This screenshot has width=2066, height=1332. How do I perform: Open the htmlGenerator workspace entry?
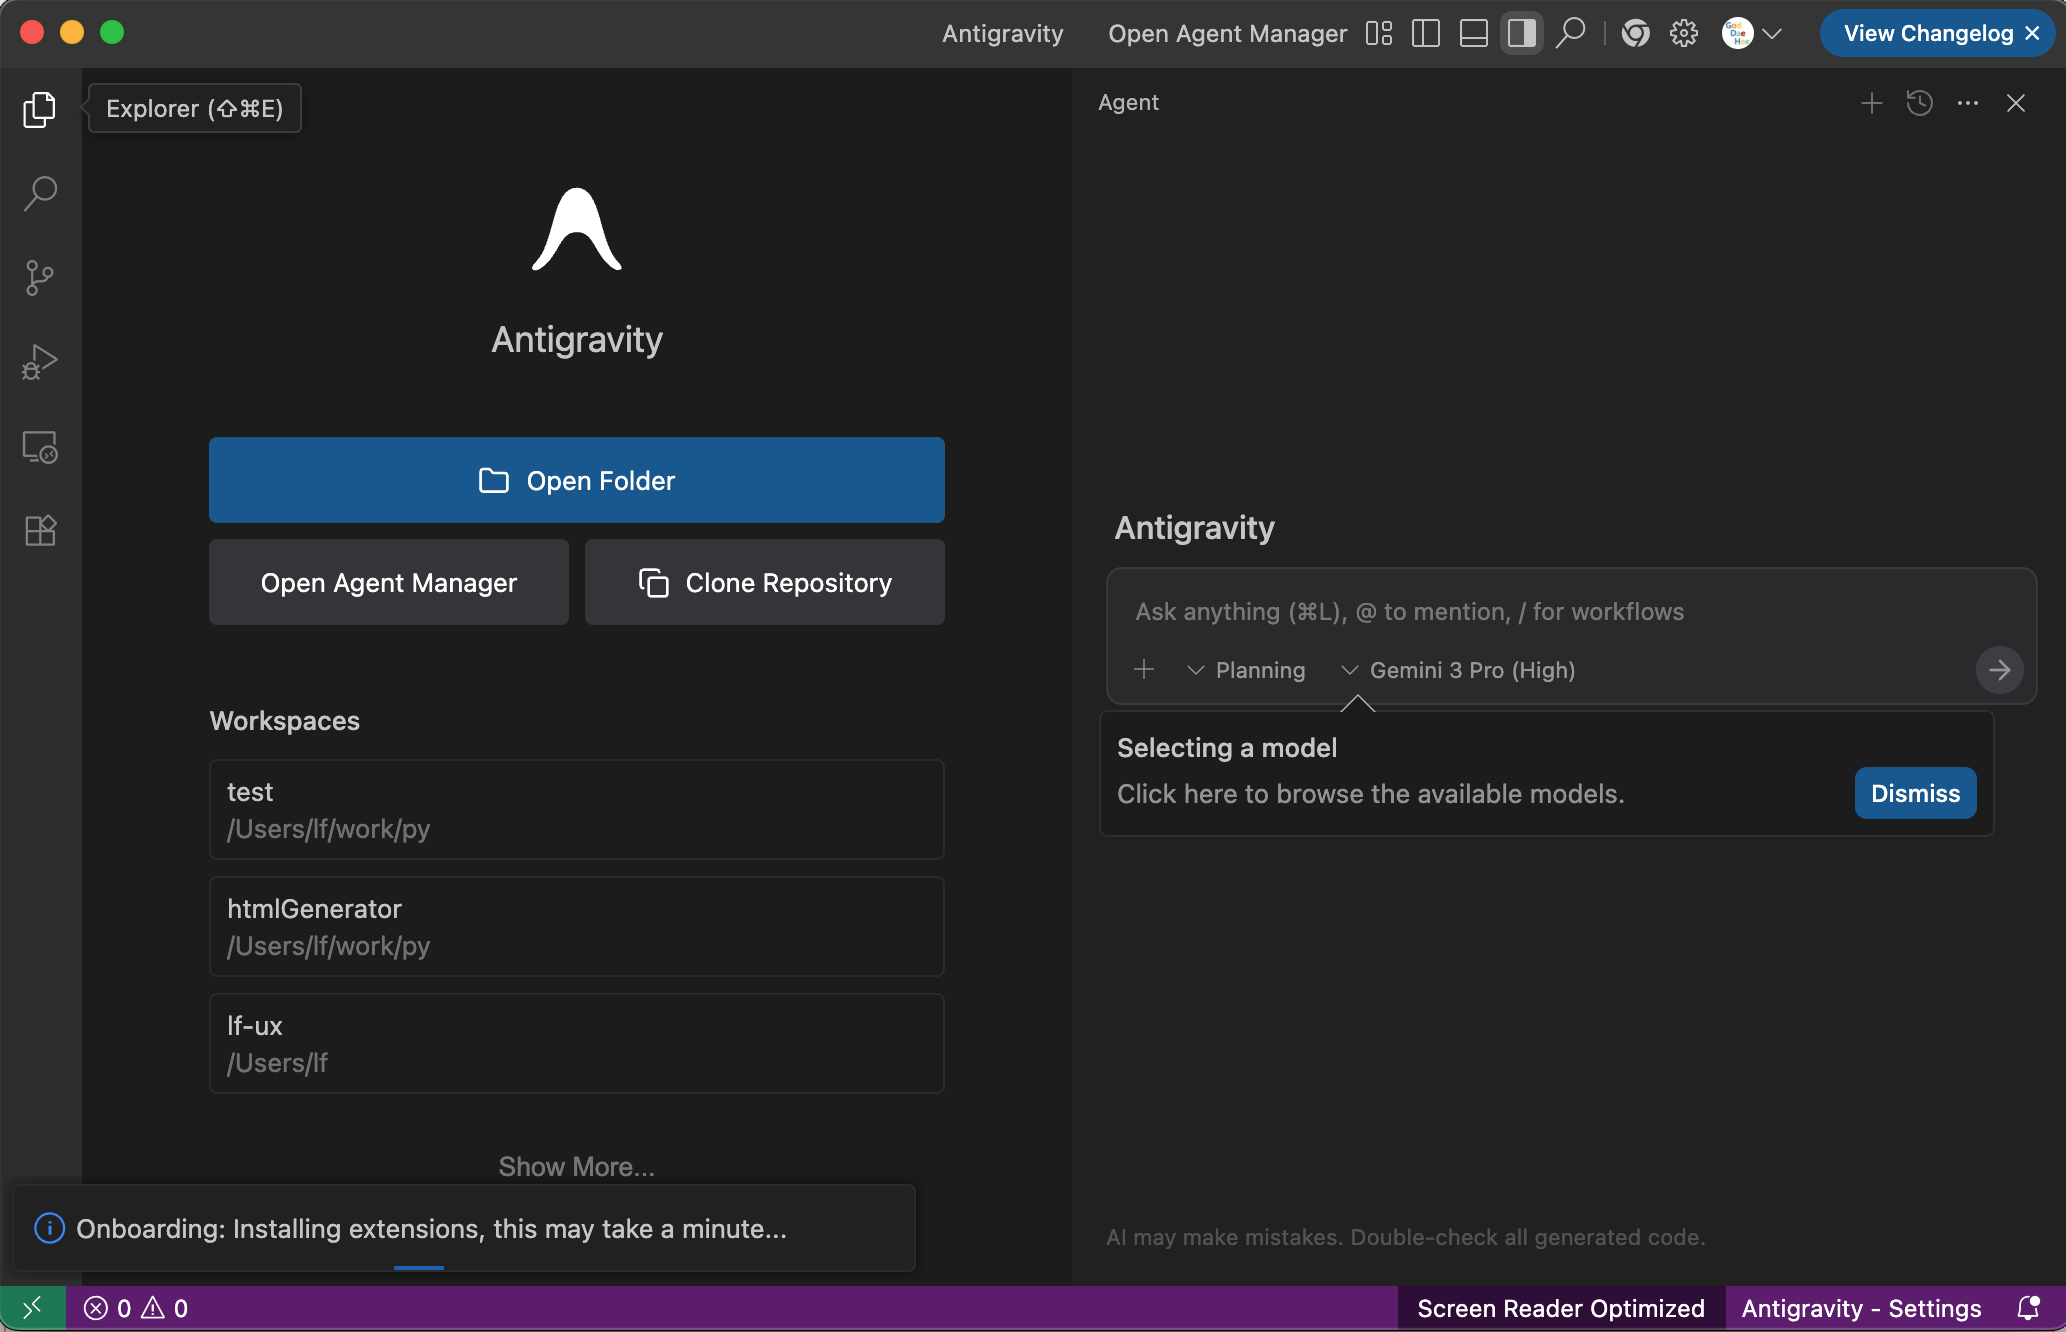576,926
